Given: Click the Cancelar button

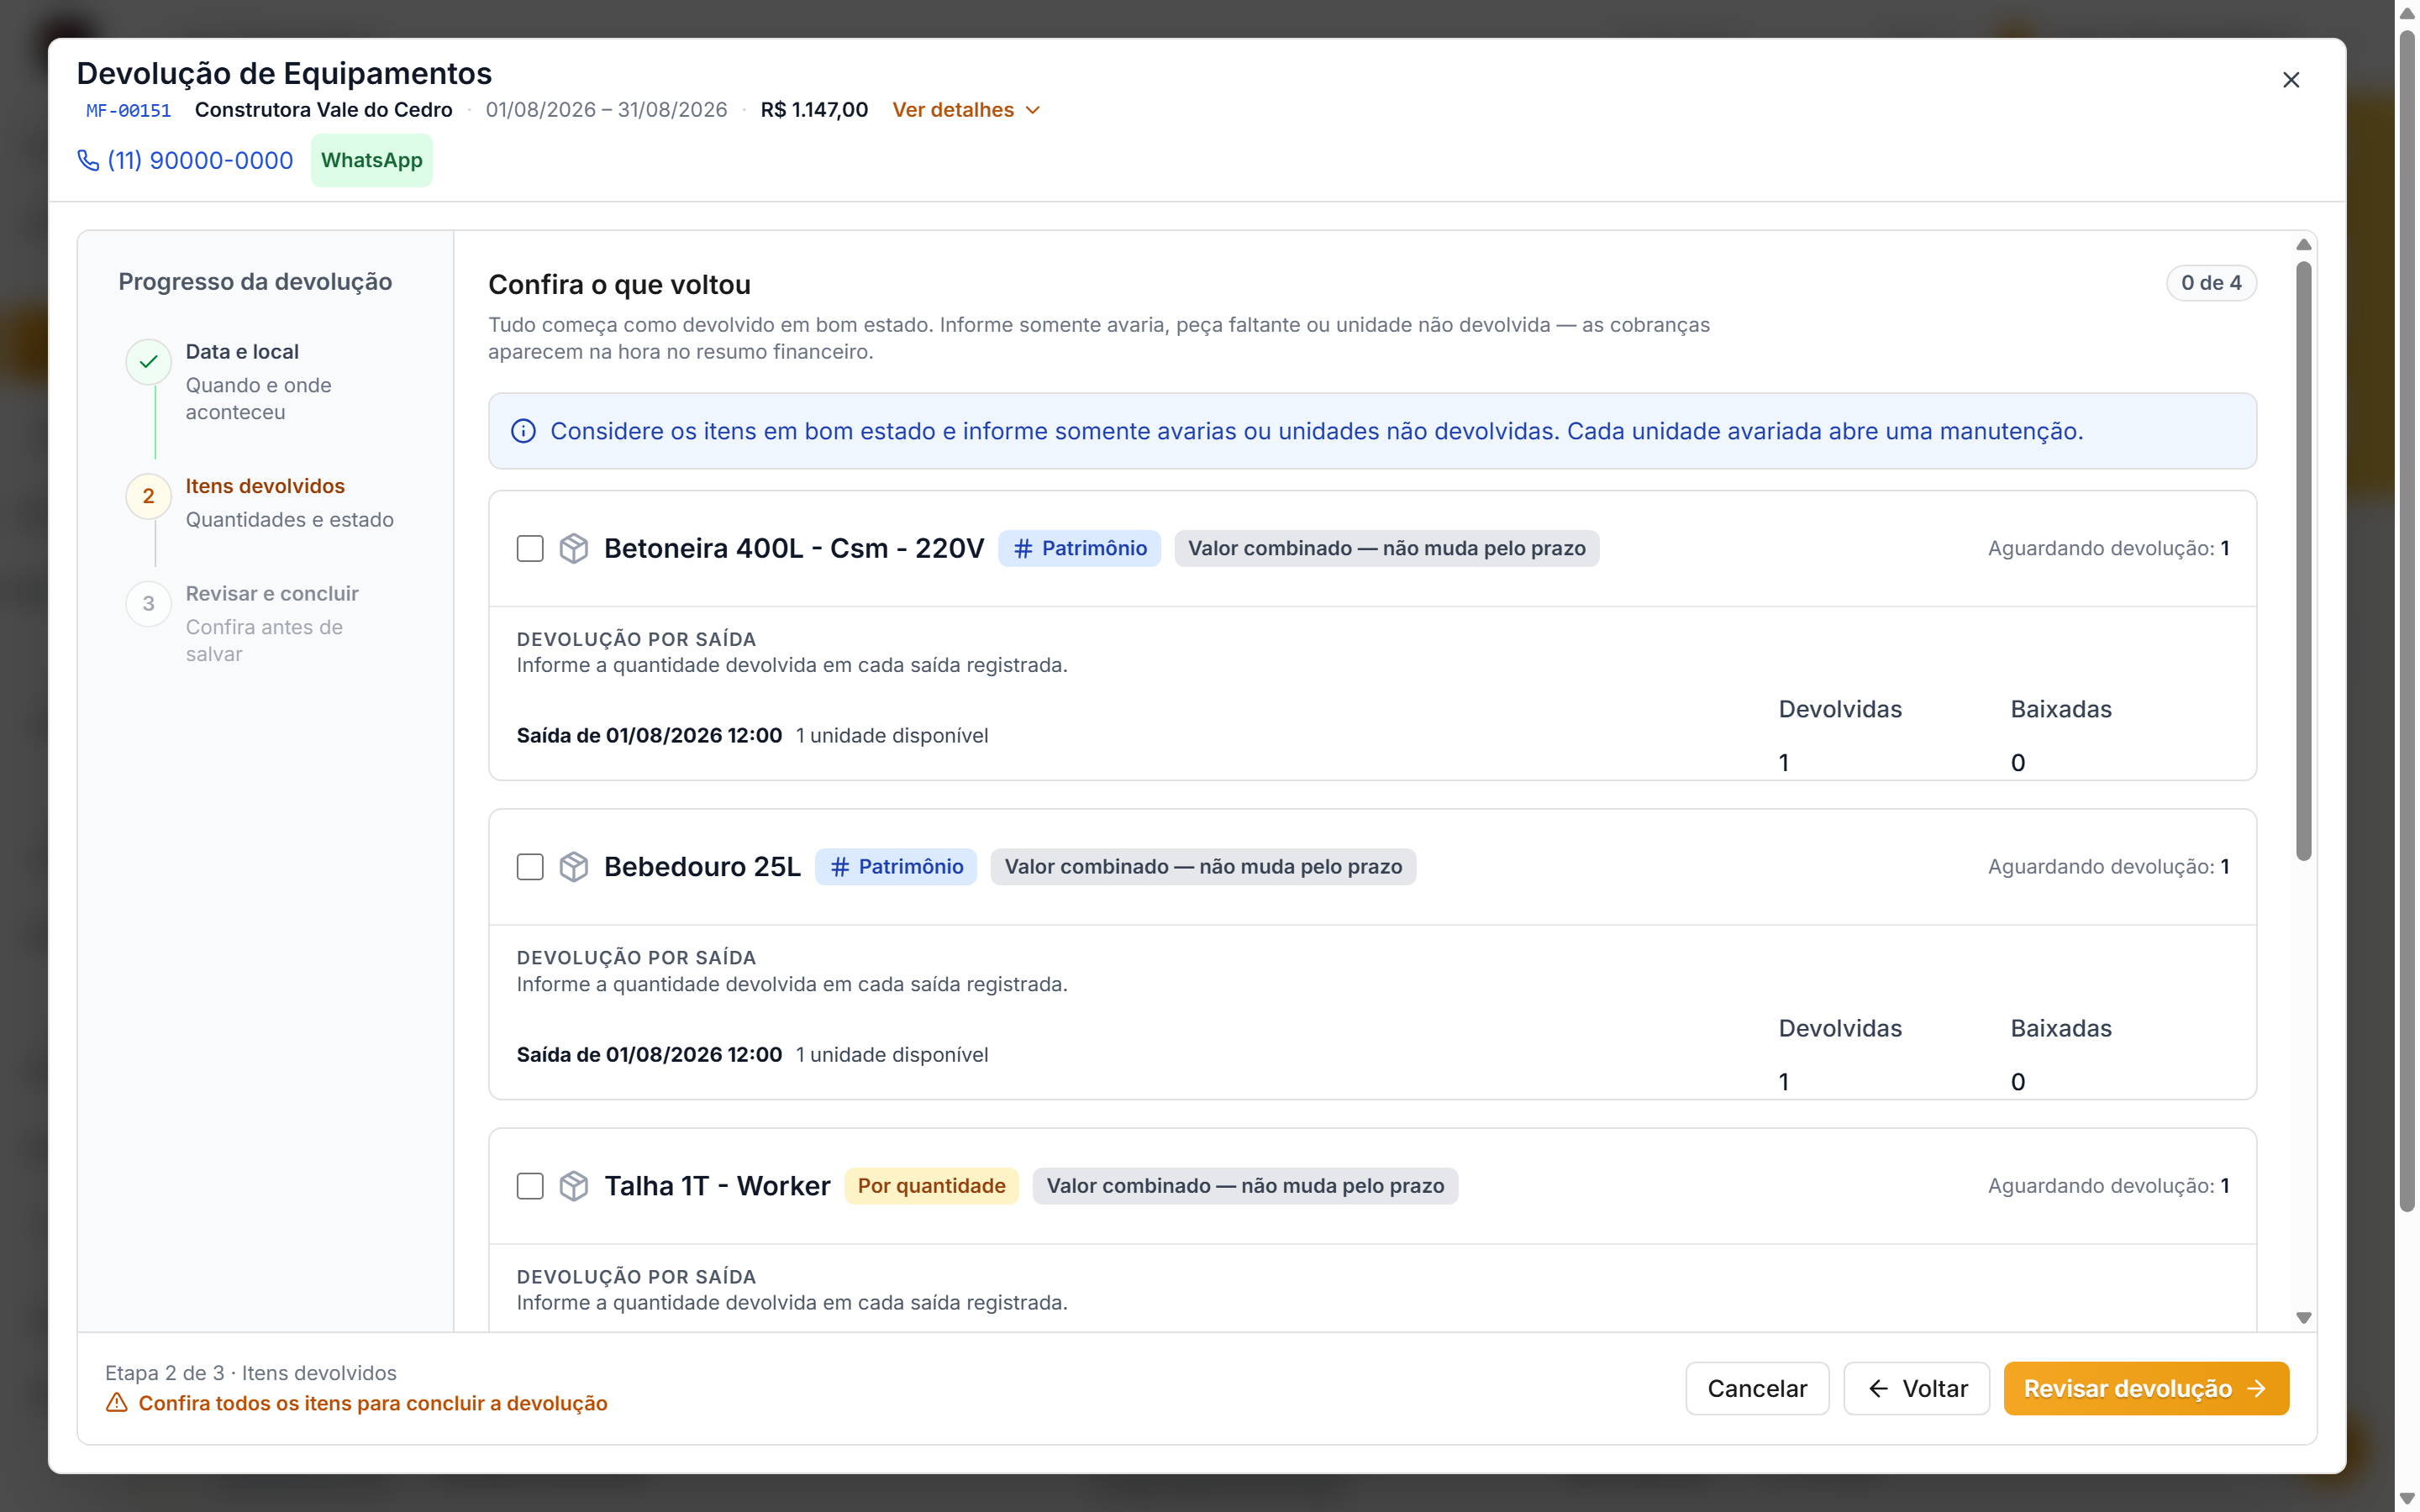Looking at the screenshot, I should [x=1757, y=1389].
